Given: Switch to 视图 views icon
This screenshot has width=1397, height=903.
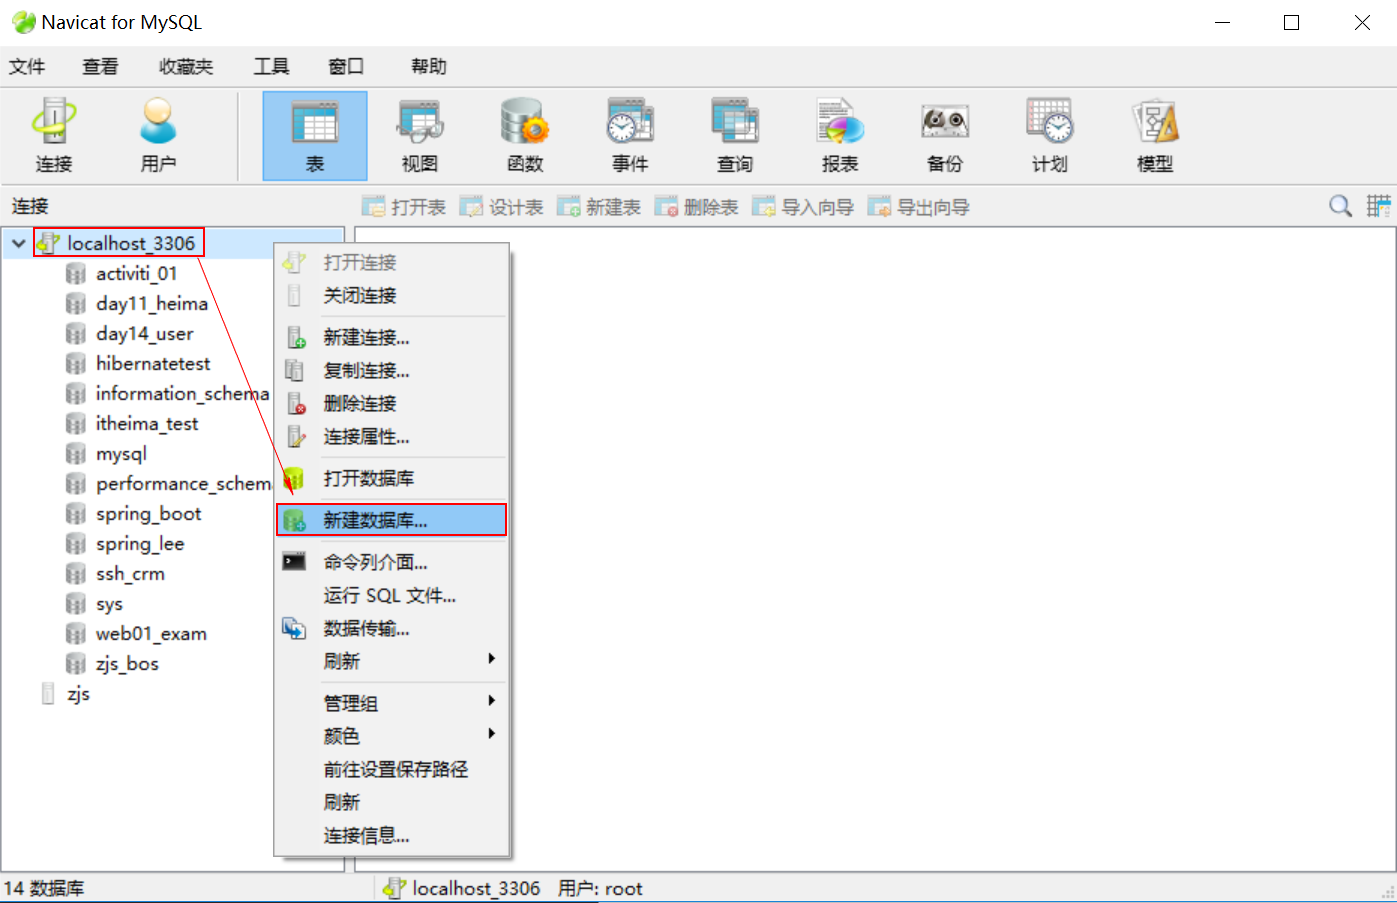Looking at the screenshot, I should tap(420, 136).
